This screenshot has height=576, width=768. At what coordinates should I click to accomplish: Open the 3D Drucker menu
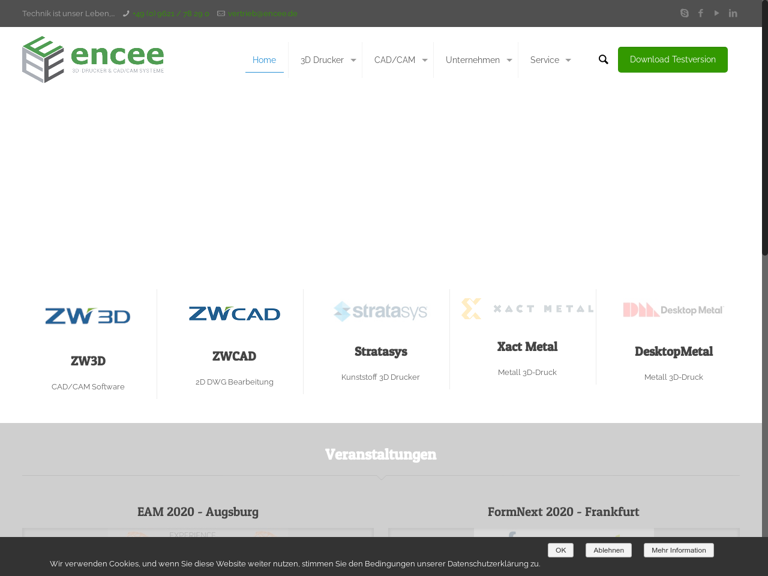[x=322, y=60]
